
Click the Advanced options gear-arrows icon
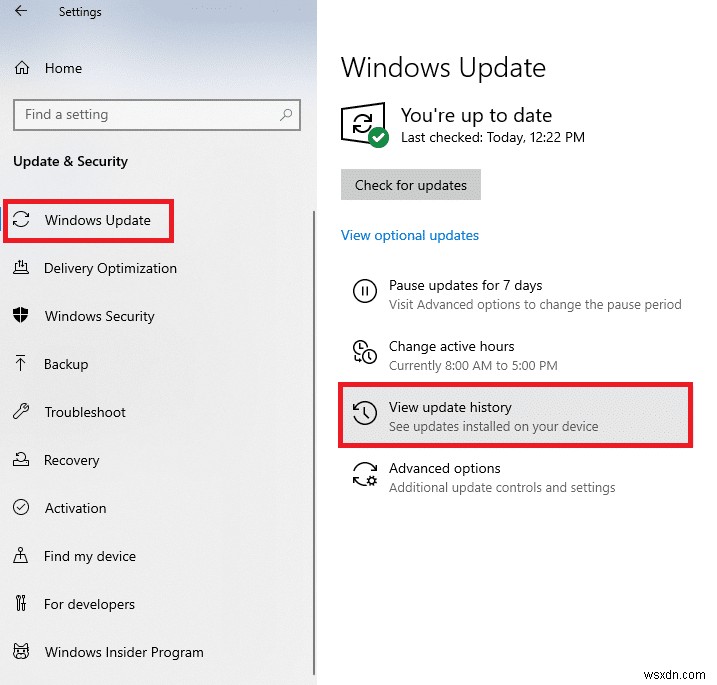click(x=364, y=474)
